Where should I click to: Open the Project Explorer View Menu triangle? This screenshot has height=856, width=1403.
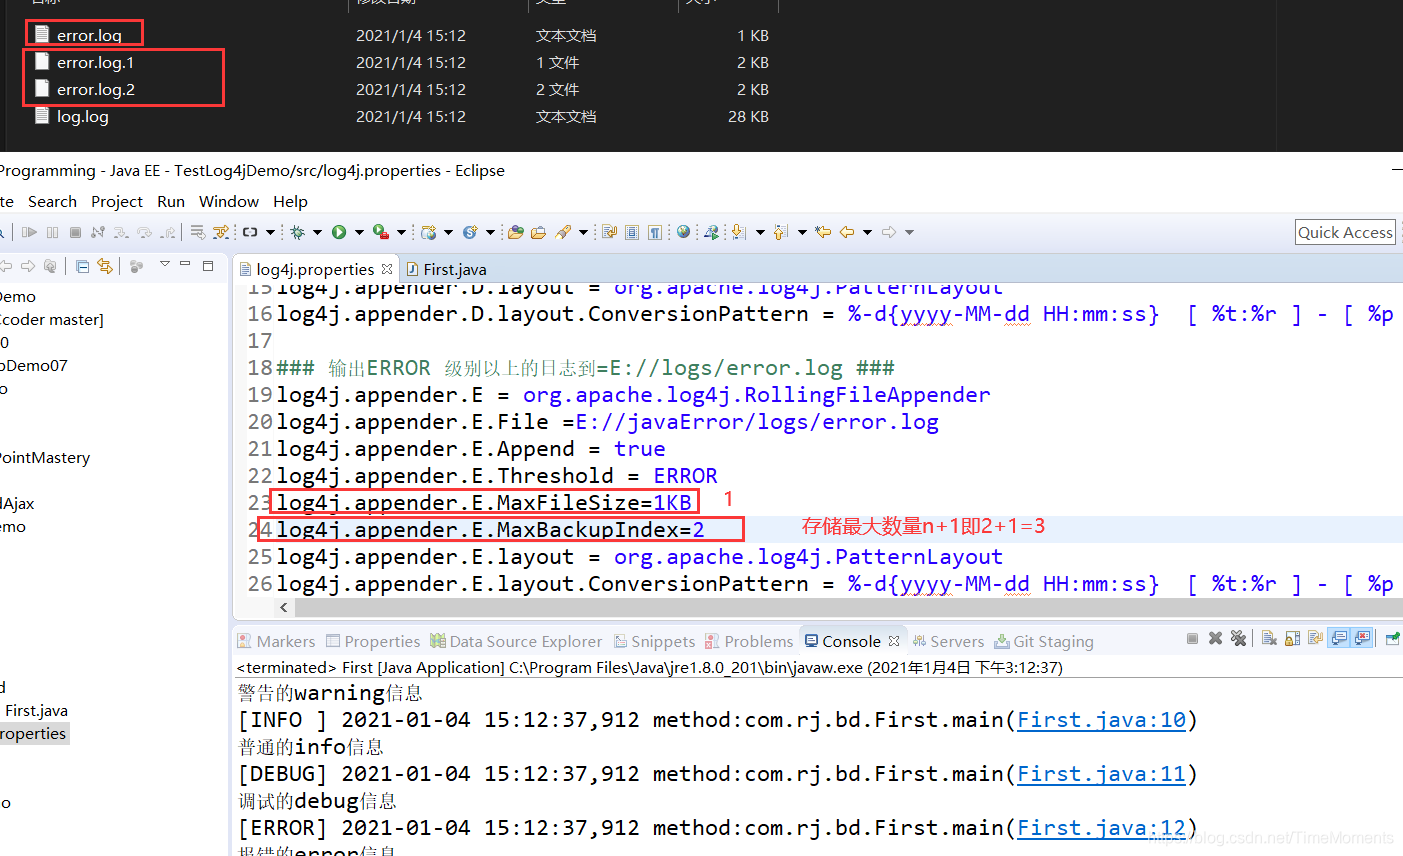[165, 264]
